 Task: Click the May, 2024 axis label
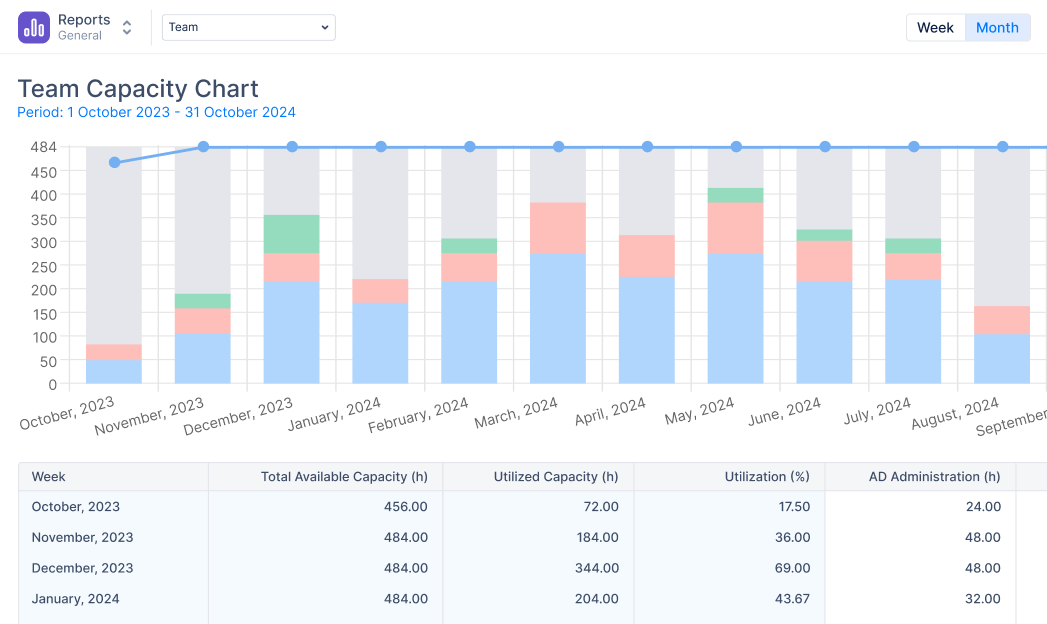pos(699,412)
